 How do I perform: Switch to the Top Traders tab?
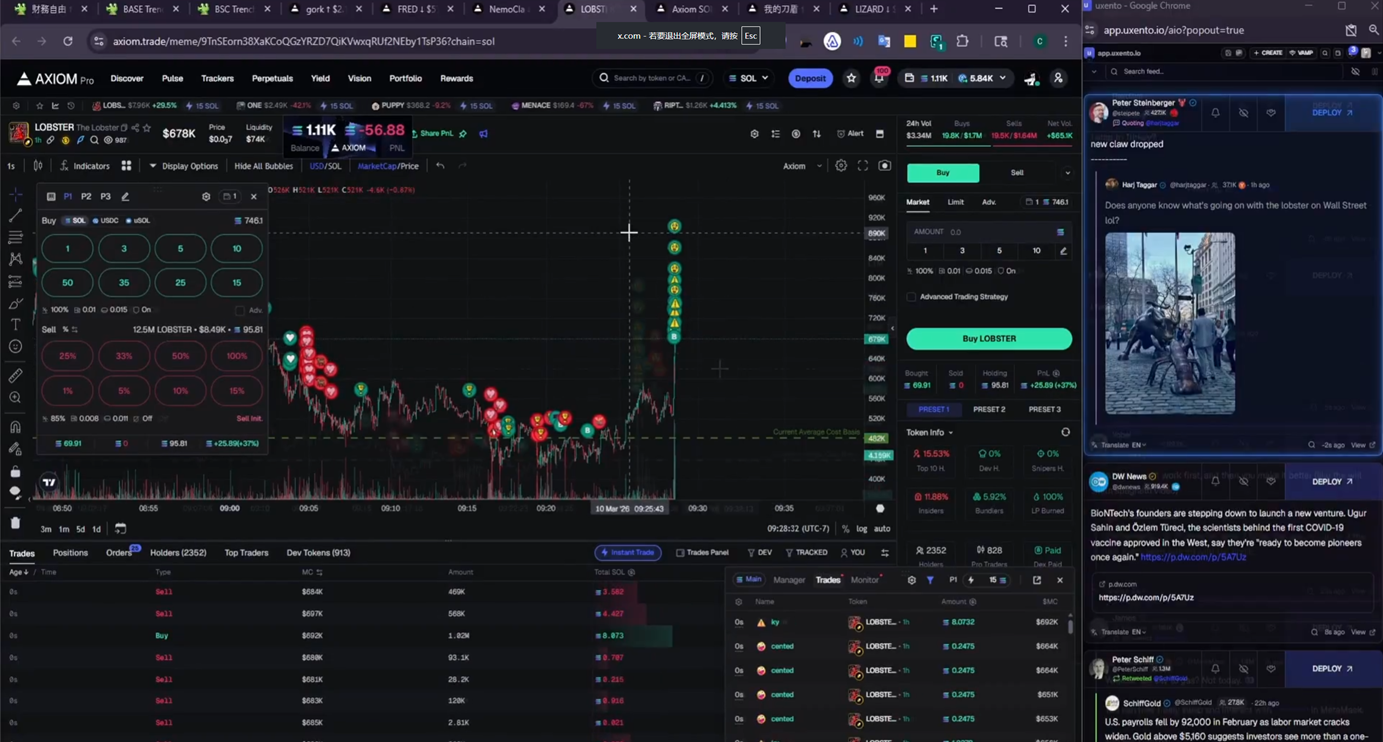click(246, 553)
